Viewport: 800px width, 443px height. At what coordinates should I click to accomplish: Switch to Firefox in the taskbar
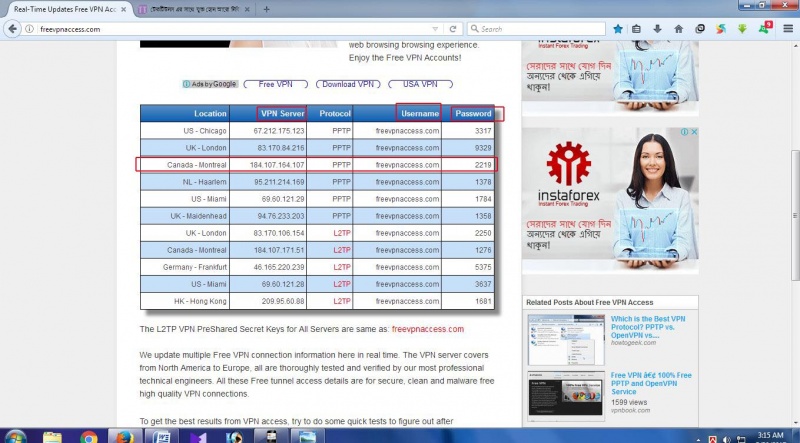point(125,437)
